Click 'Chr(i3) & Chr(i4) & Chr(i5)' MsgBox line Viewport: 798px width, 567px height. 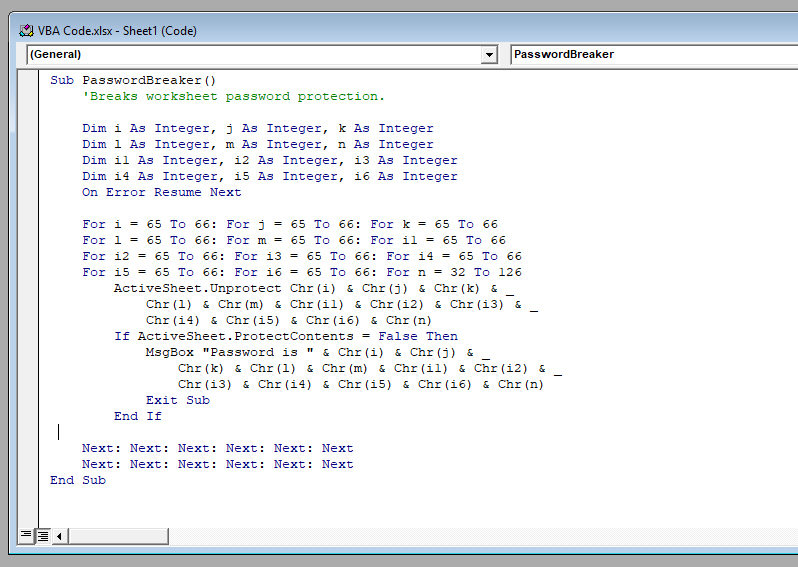[x=361, y=384]
